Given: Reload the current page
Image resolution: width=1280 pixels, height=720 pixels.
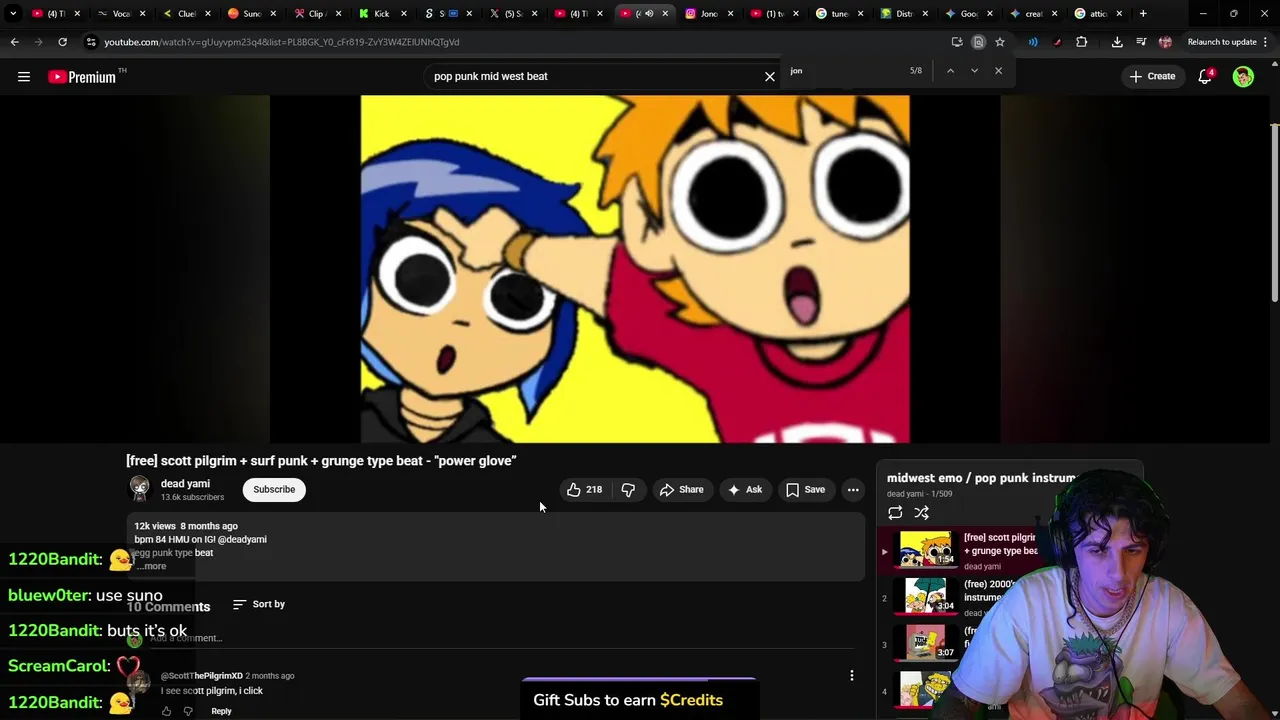Looking at the screenshot, I should 62,42.
